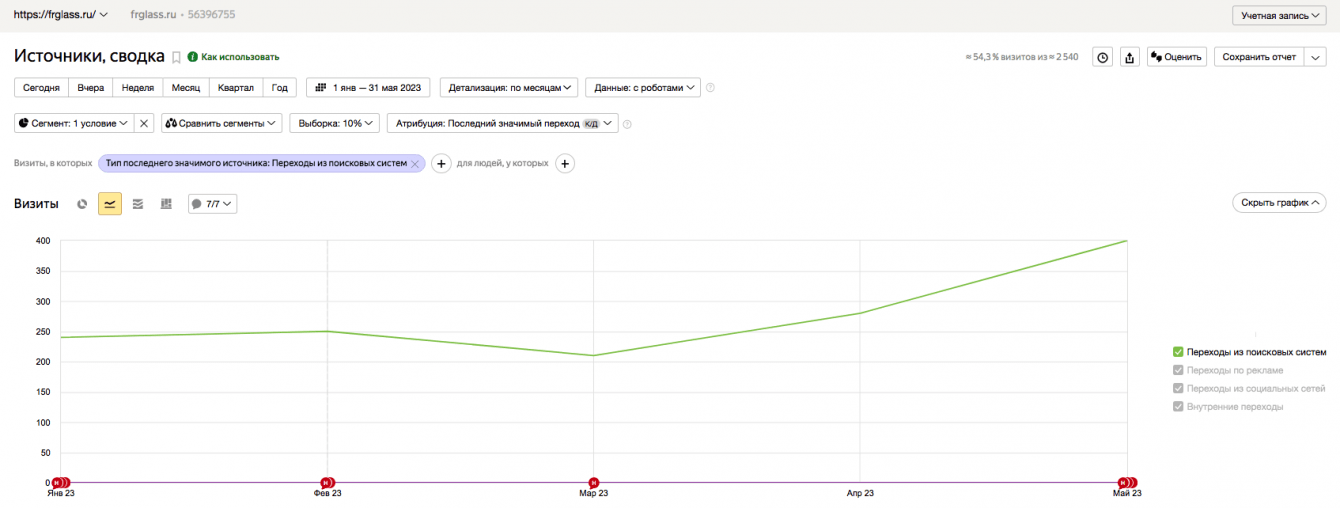This screenshot has height=508, width=1340.
Task: Click red annotation marker at Янв 23
Action: [60, 483]
